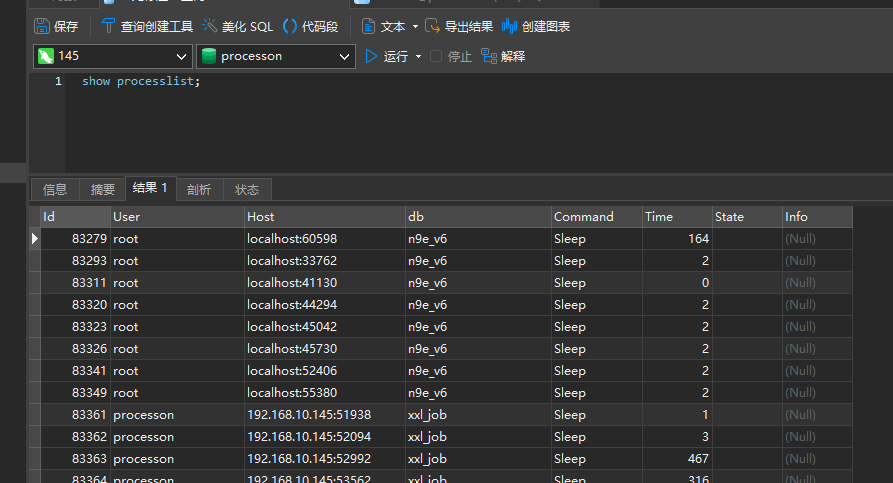Click the db column header

click(478, 216)
